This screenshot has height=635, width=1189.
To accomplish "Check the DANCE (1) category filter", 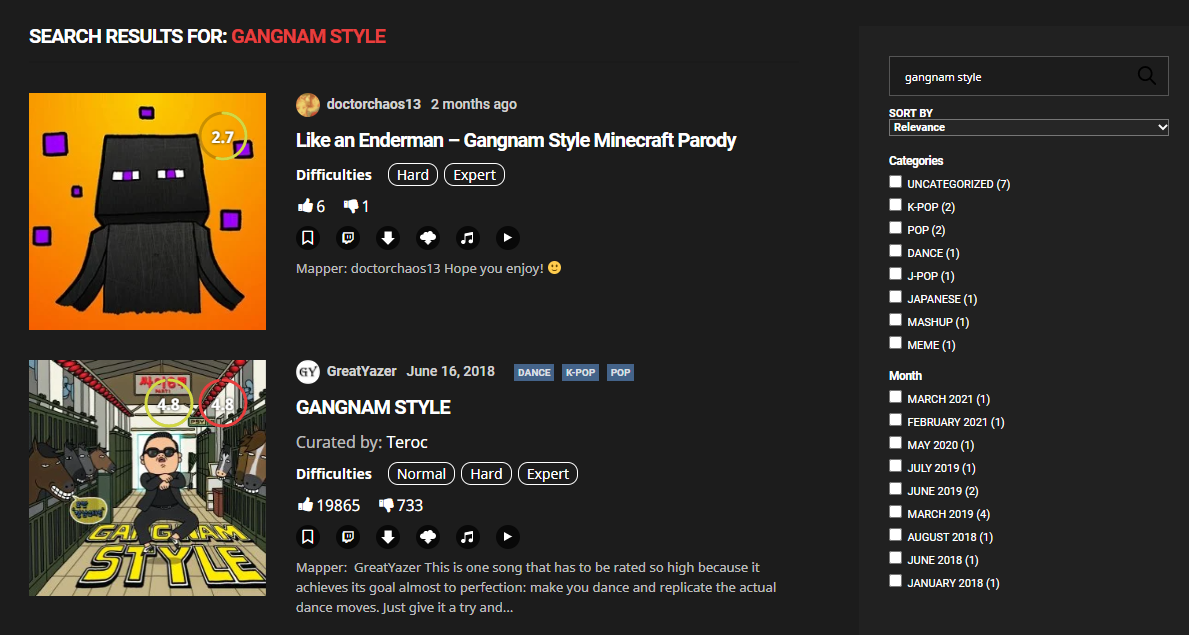I will click(x=896, y=251).
